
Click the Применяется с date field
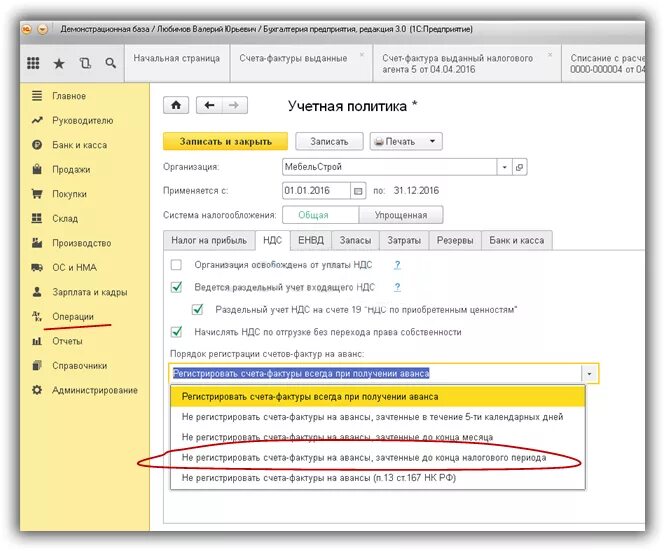pyautogui.click(x=316, y=191)
